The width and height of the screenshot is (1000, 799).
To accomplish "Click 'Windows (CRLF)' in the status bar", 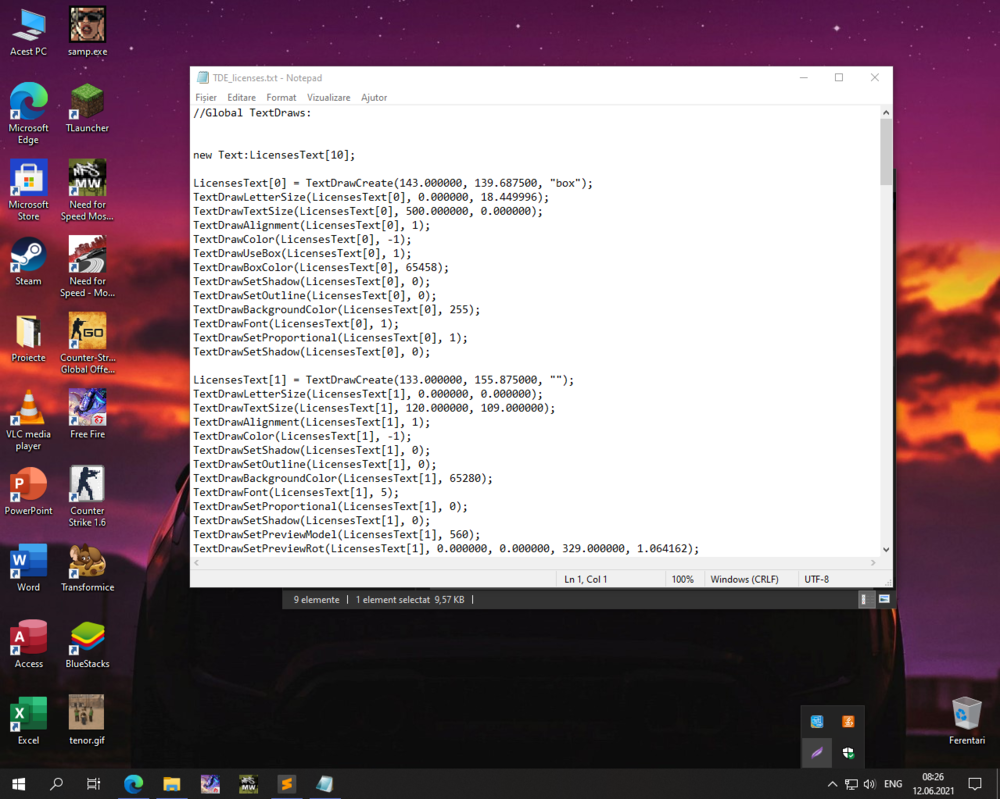I will point(744,579).
